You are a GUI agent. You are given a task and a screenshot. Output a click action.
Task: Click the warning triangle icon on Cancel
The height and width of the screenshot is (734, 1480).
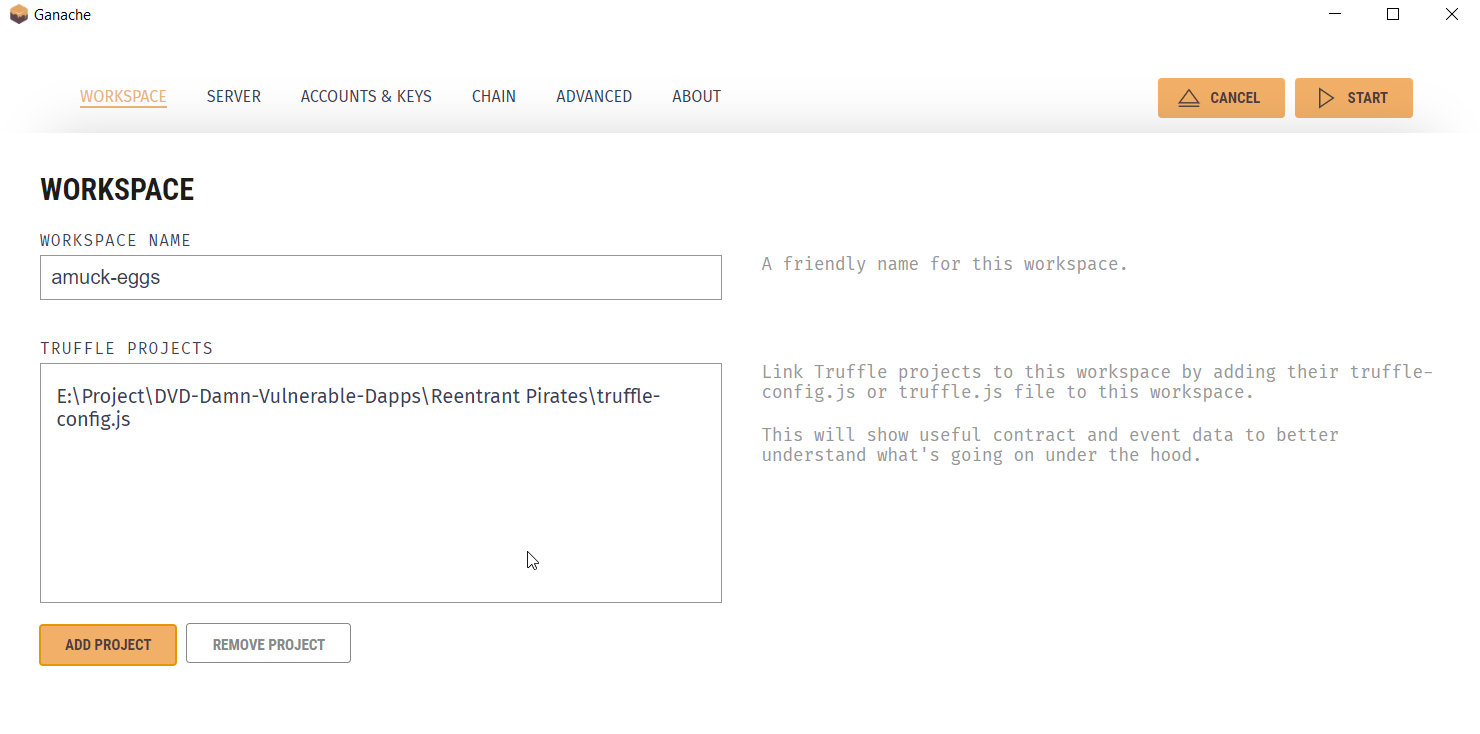[1188, 98]
